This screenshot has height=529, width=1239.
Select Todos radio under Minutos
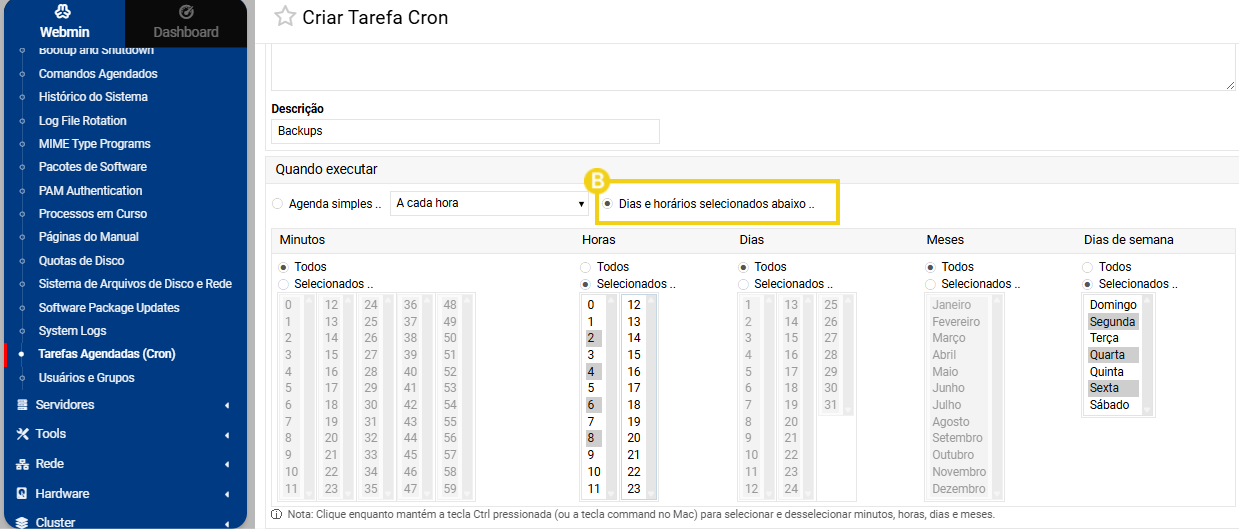coord(285,267)
